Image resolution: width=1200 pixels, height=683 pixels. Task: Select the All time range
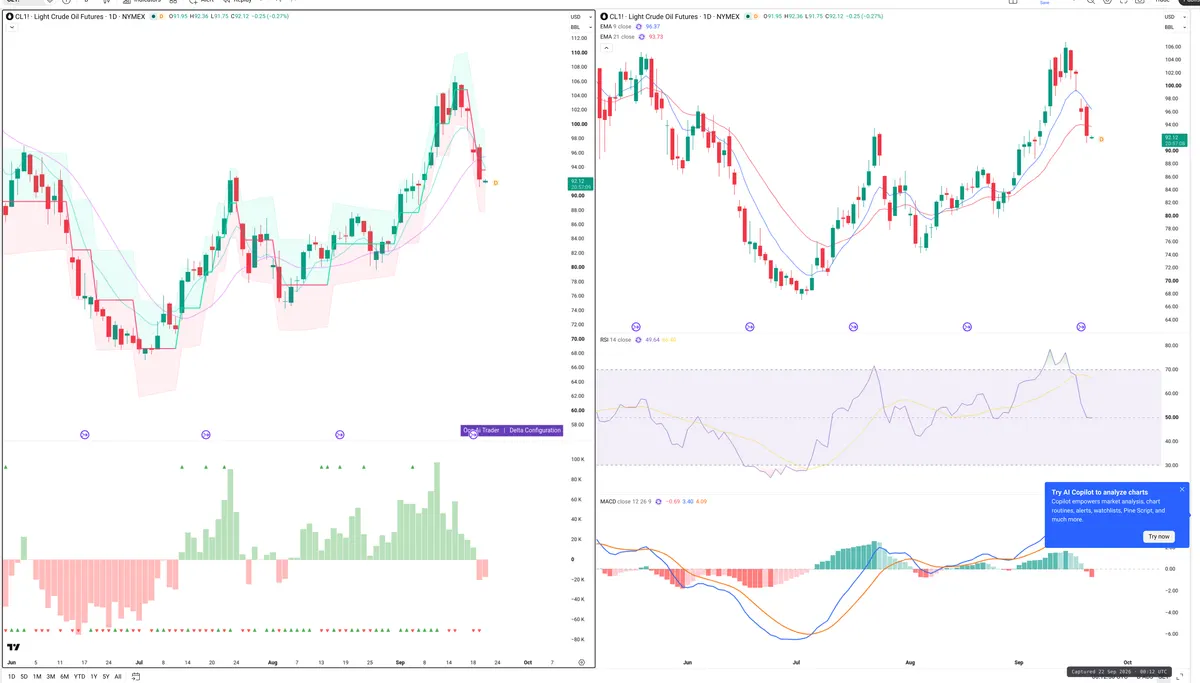point(118,676)
